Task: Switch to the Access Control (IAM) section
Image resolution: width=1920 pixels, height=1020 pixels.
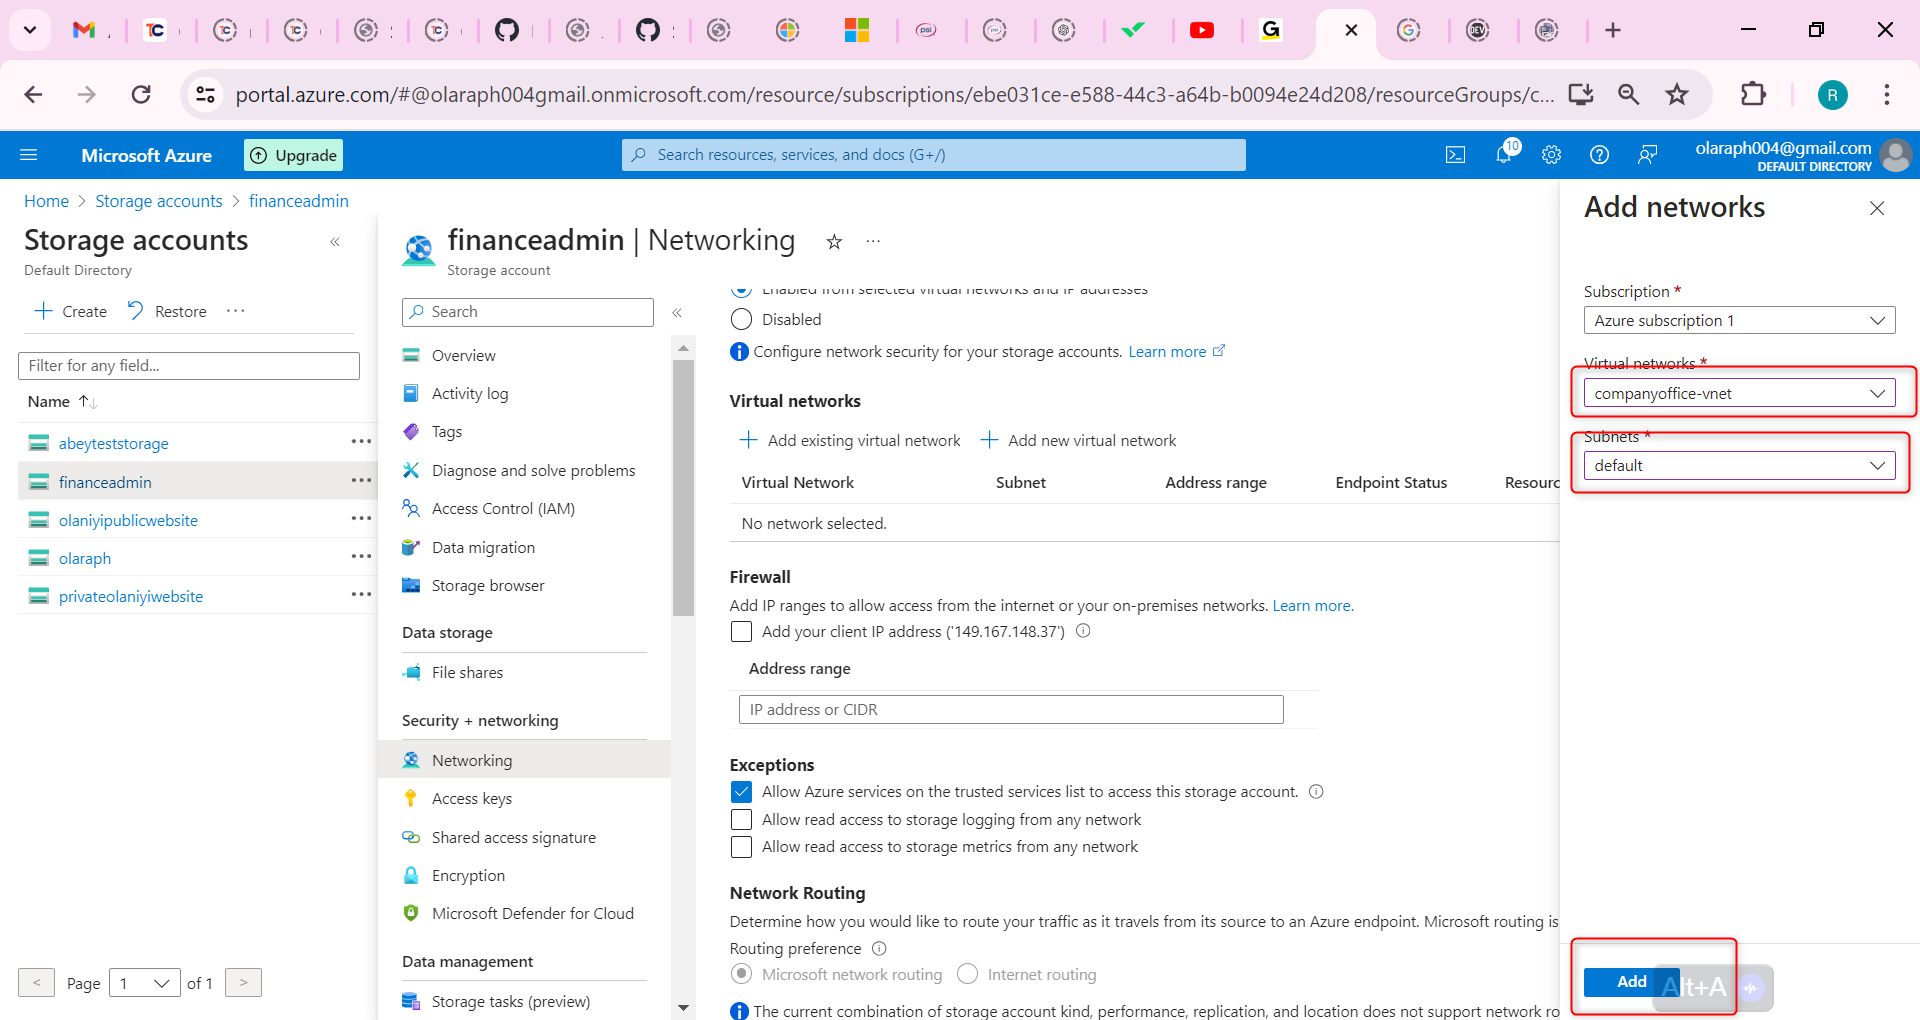Action: click(x=503, y=508)
